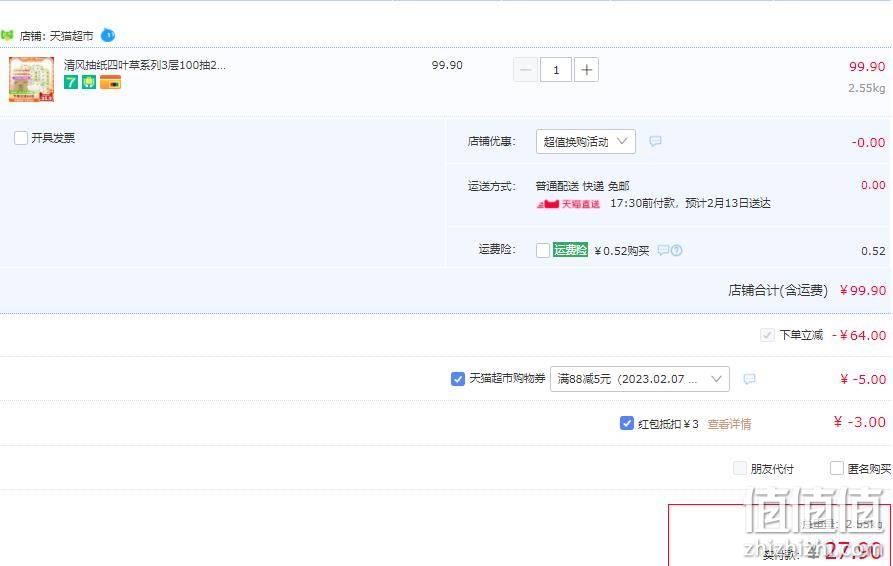Click the question mark help icon for 运费险
The height and width of the screenshot is (566, 893).
[676, 250]
